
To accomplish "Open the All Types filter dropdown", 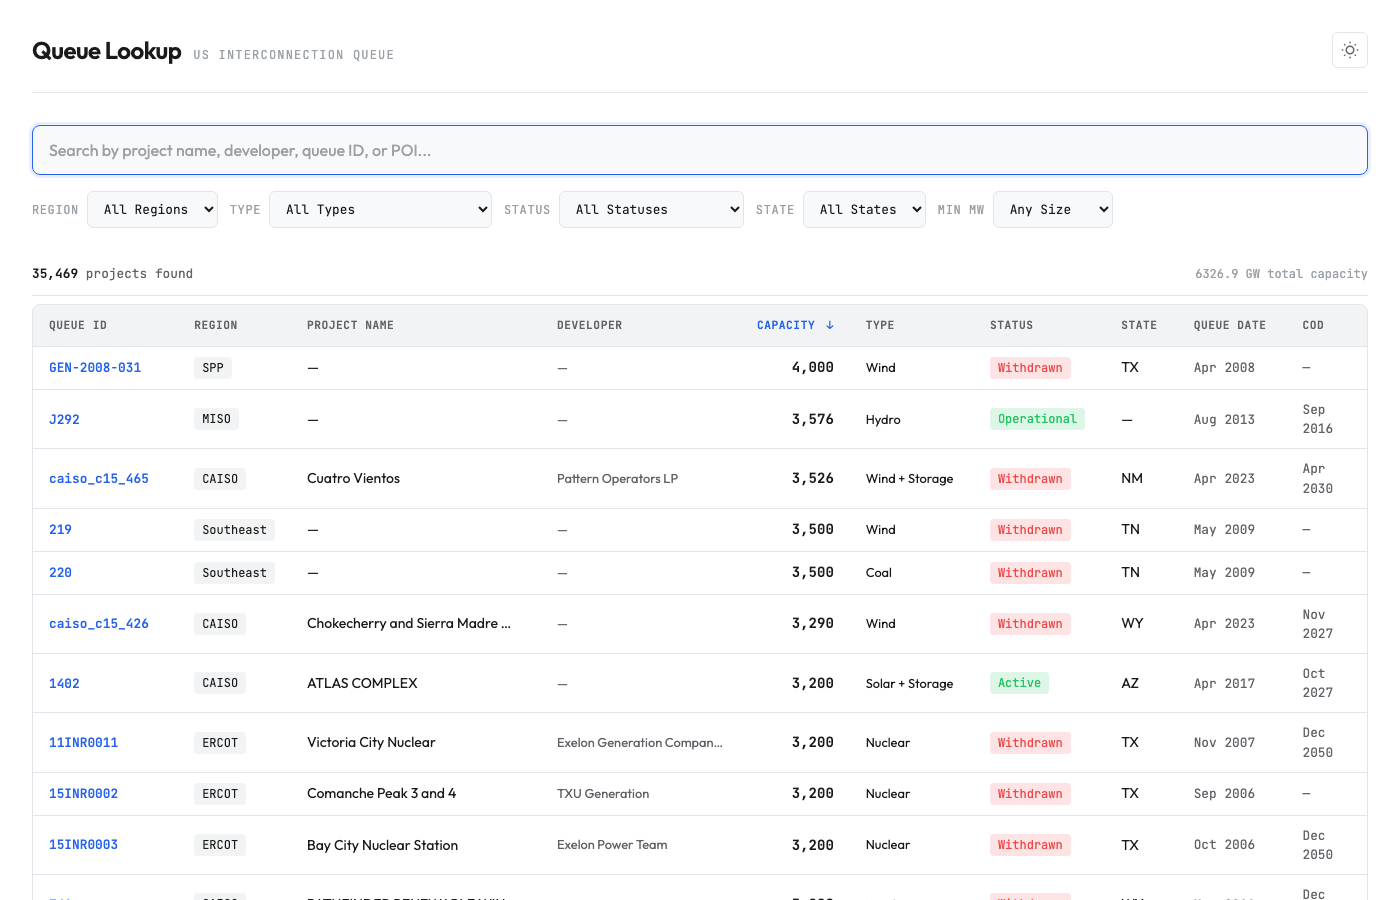I will click(x=380, y=209).
